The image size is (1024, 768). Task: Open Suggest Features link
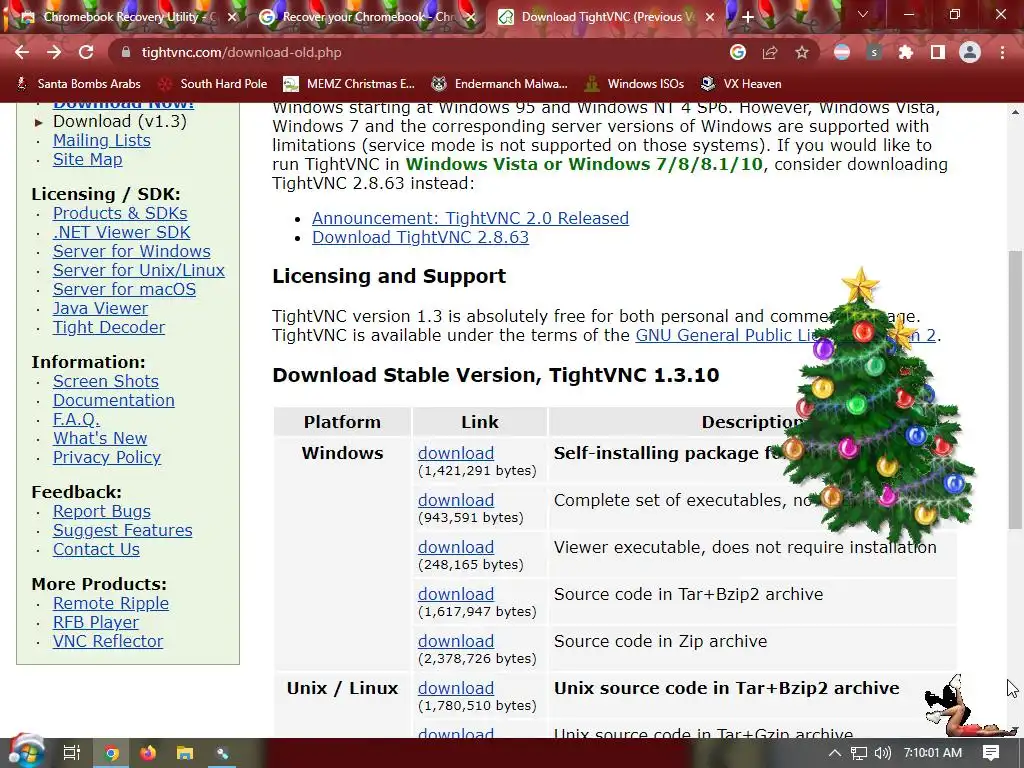(x=122, y=530)
